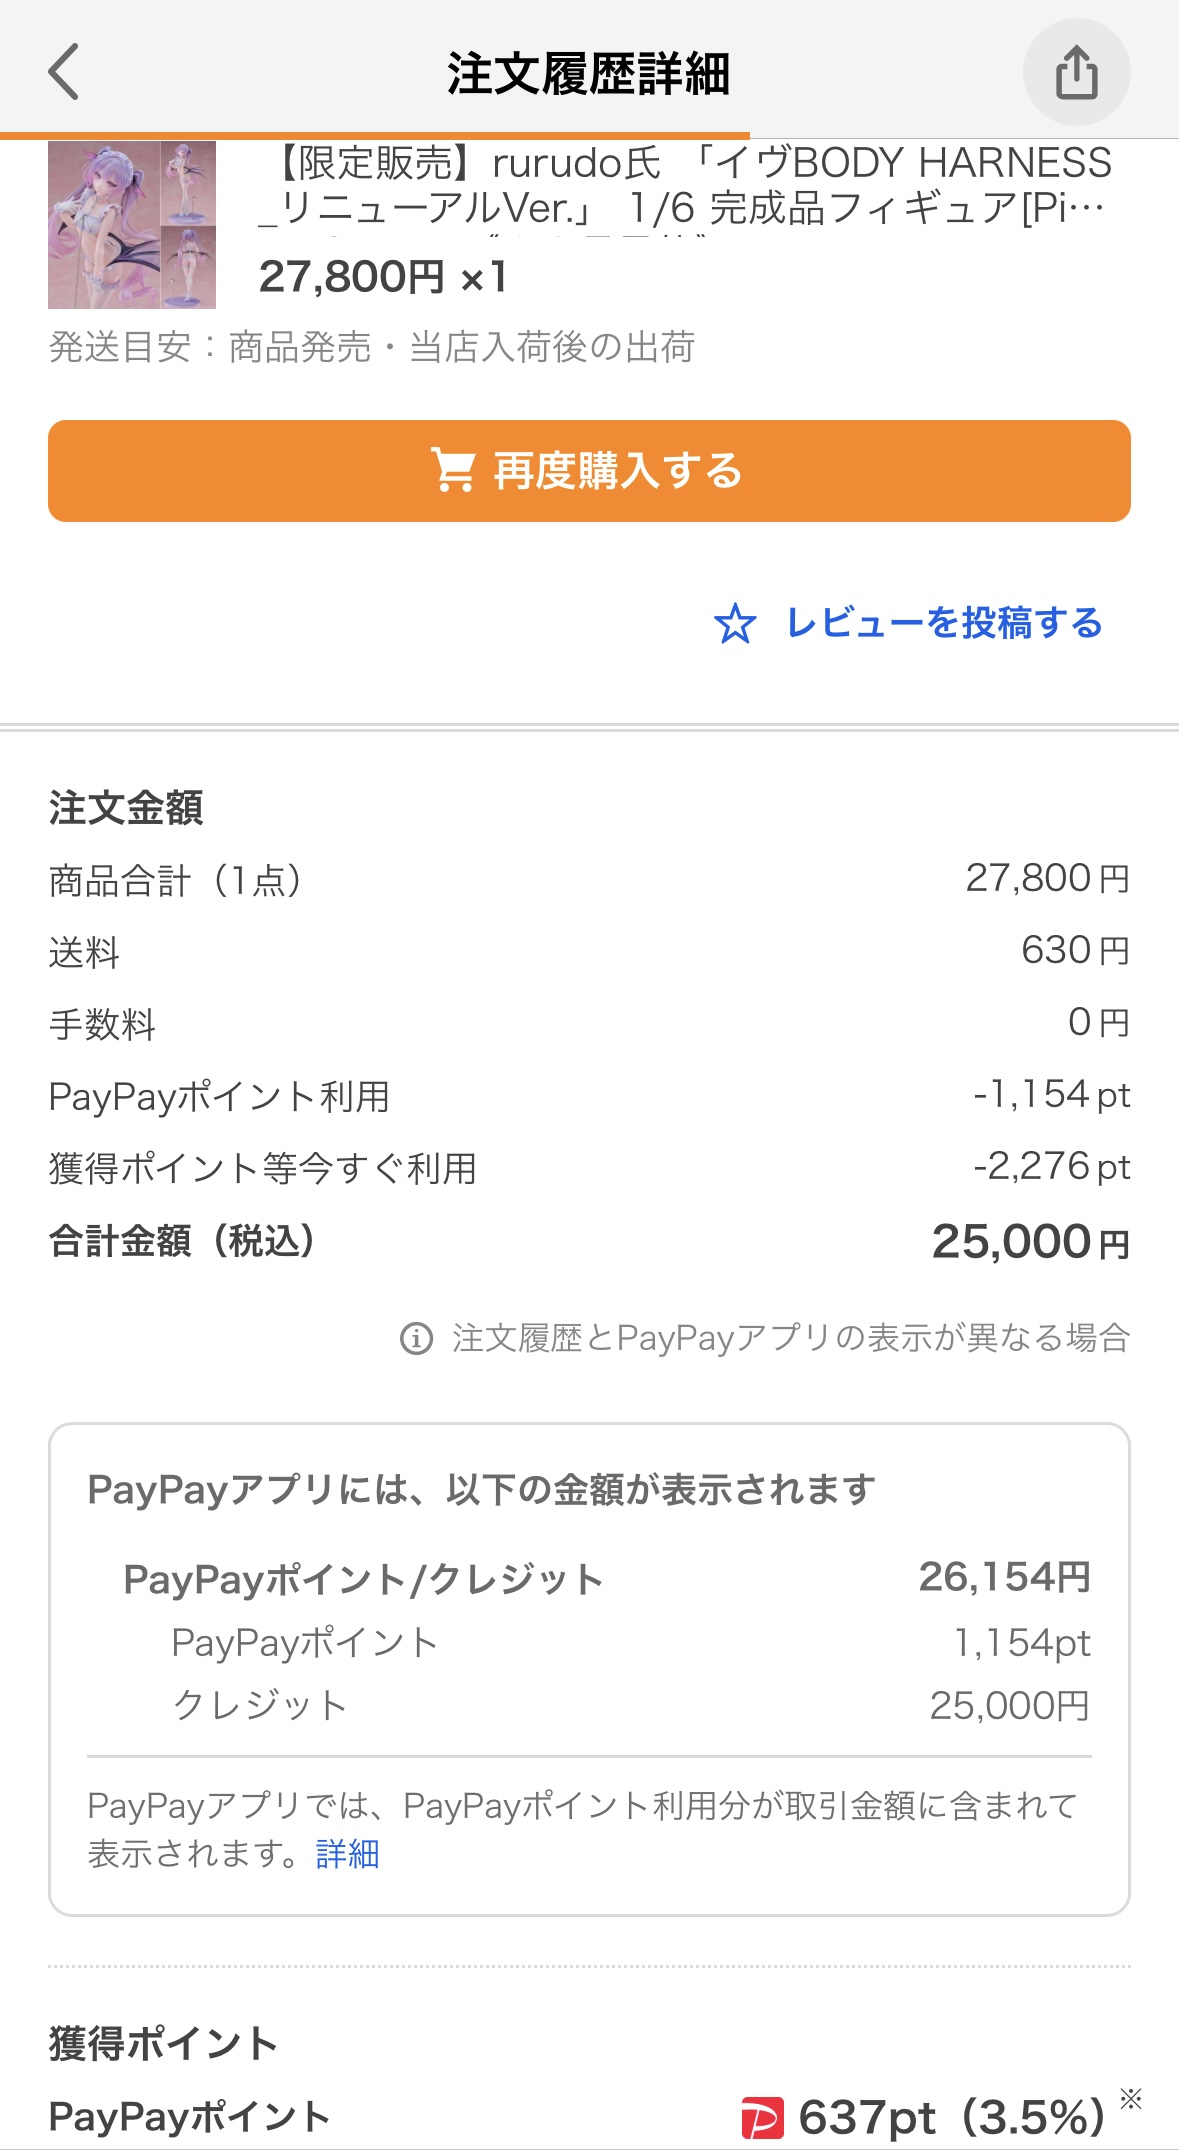Click the ※ note mark beside 3.5%
1179x2153 pixels.
click(1131, 2098)
